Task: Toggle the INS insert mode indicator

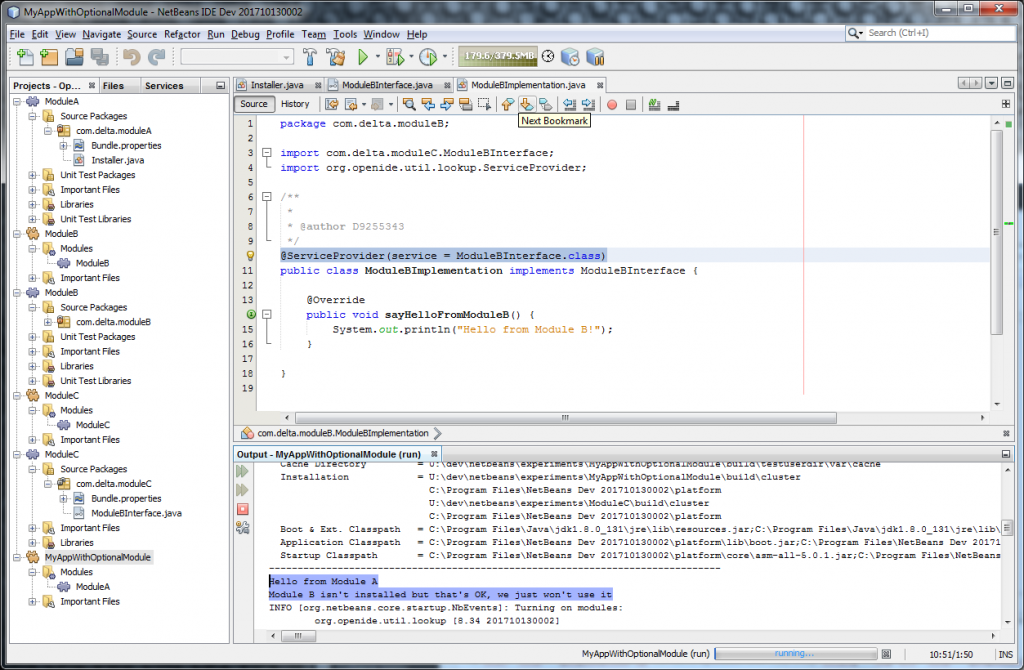Action: (x=1006, y=654)
